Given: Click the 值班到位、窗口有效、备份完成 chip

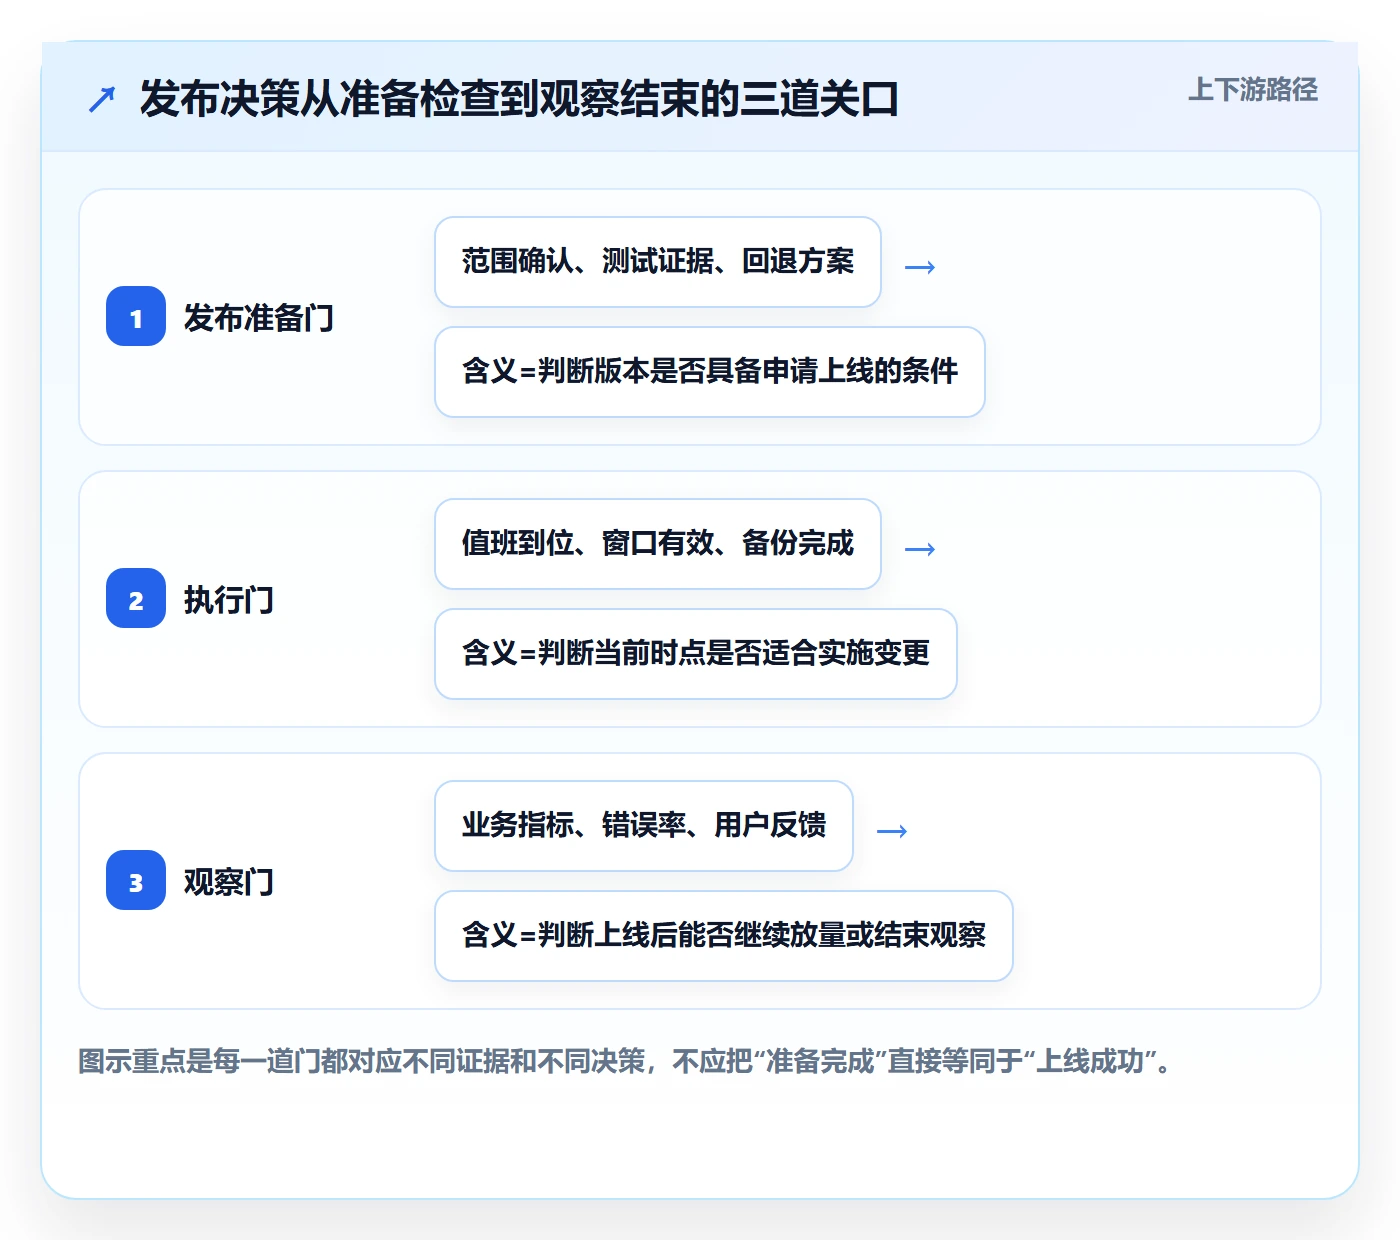Looking at the screenshot, I should 658,544.
